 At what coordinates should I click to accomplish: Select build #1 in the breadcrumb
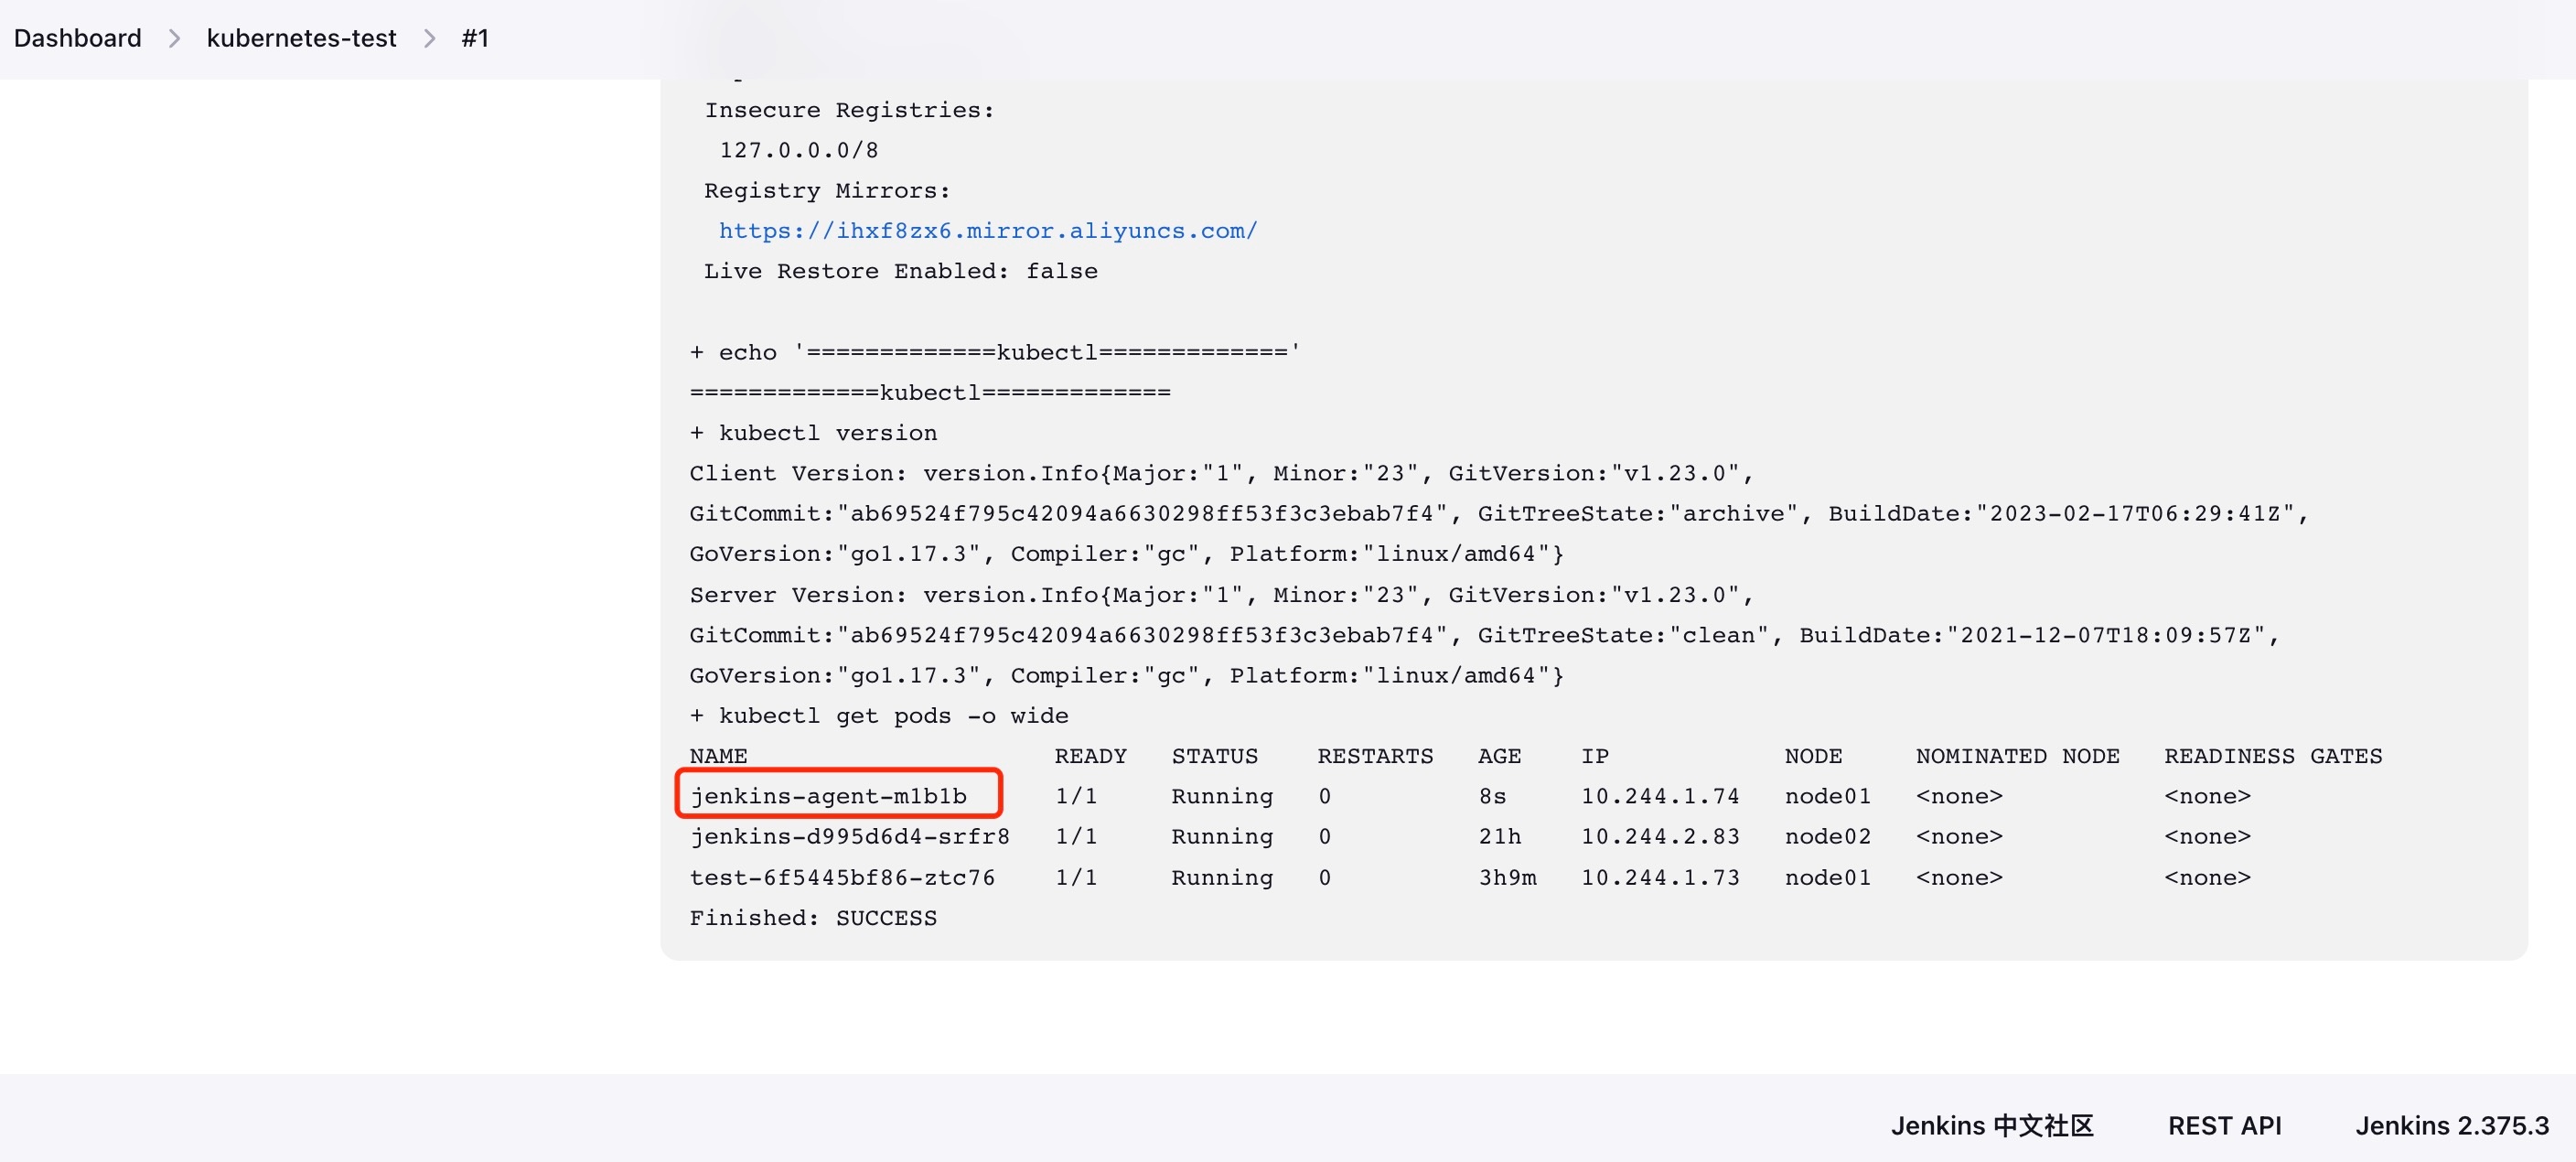pos(474,38)
